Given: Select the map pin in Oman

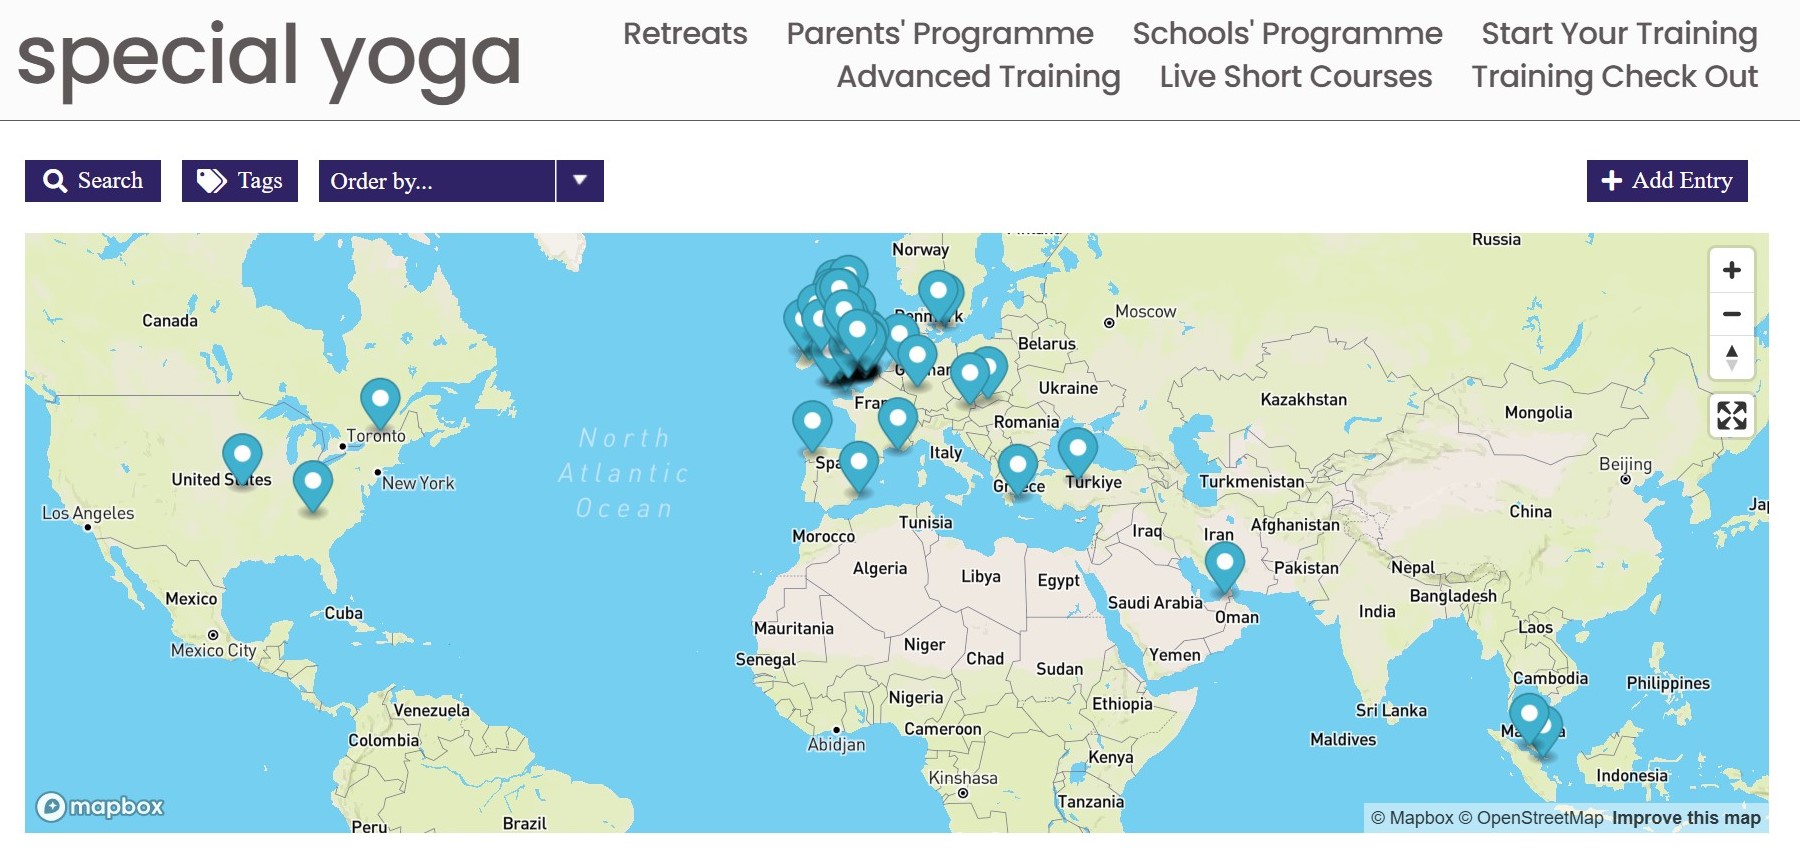Looking at the screenshot, I should 1224,564.
